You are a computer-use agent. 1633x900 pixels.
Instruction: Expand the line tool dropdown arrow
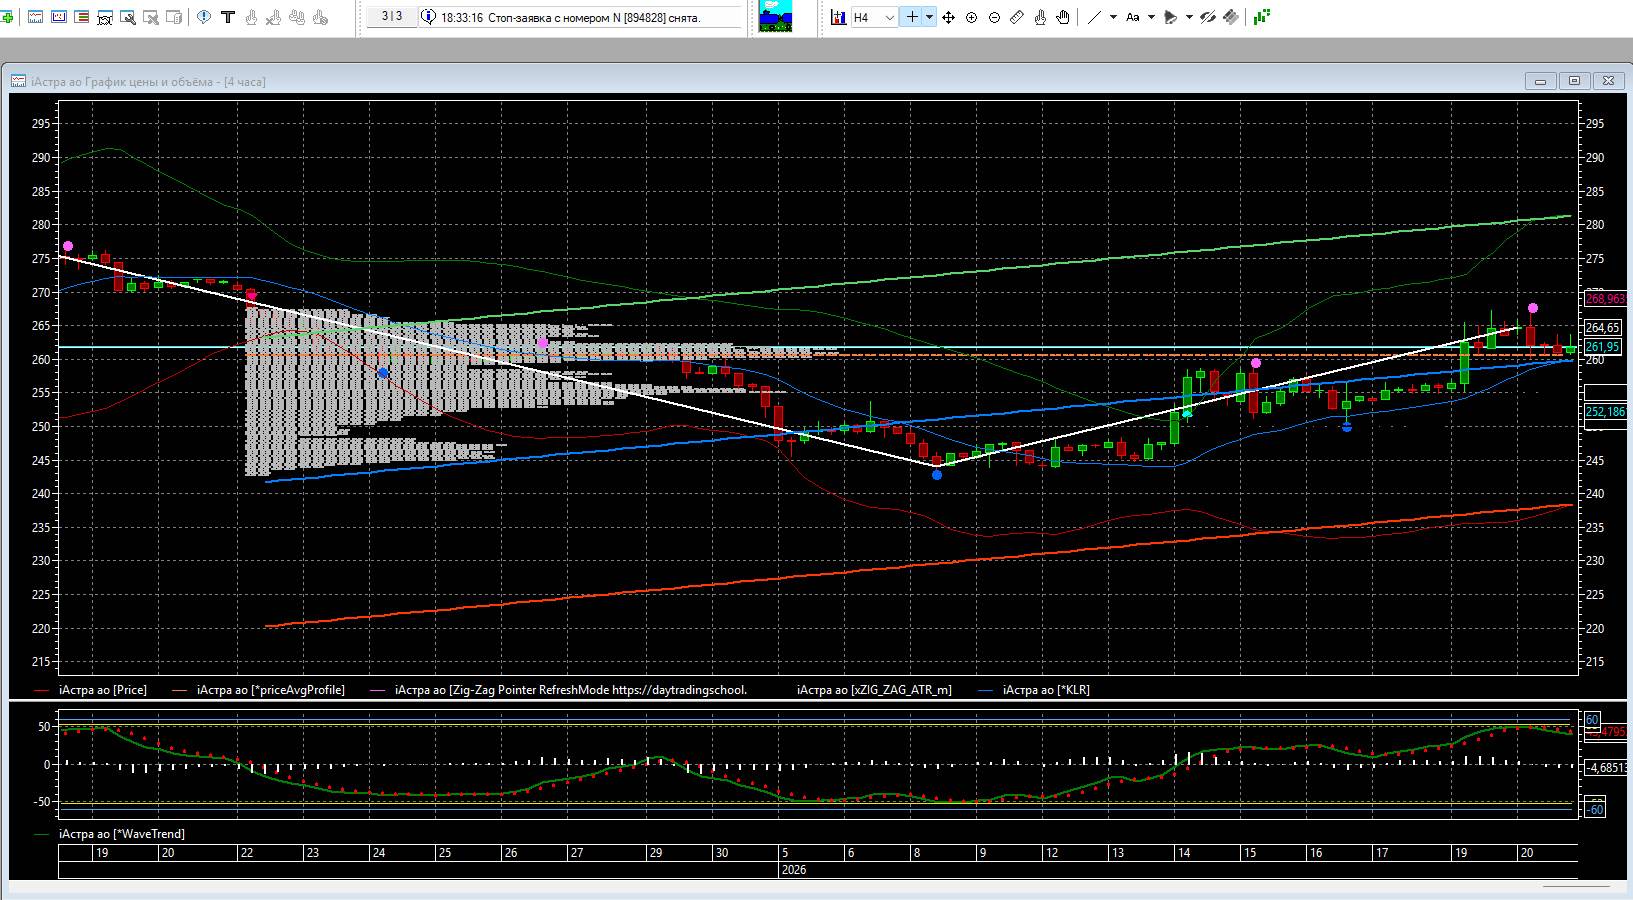point(1113,17)
